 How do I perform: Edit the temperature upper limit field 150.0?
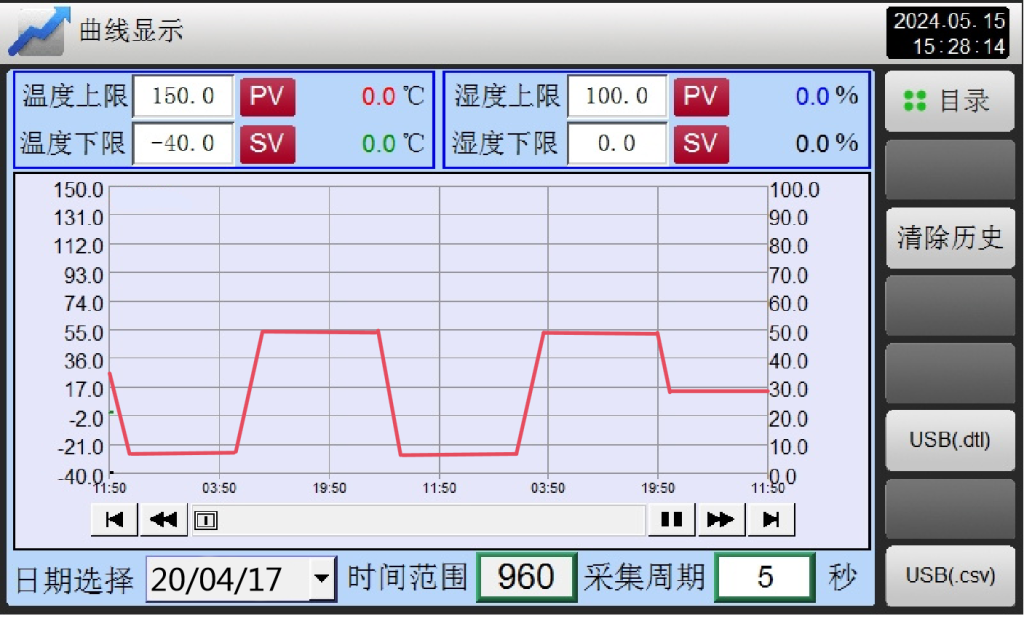tap(183, 96)
